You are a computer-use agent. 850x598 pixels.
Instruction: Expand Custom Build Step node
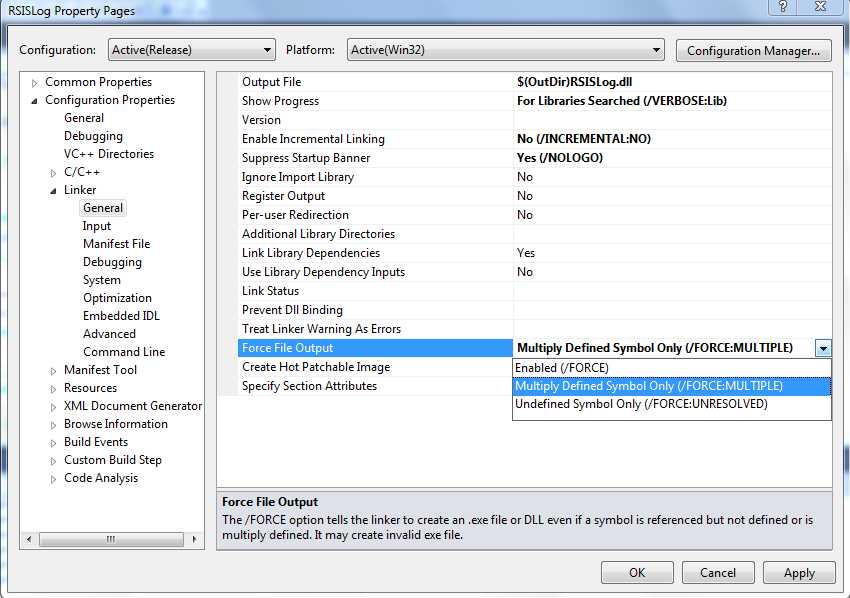tap(53, 461)
